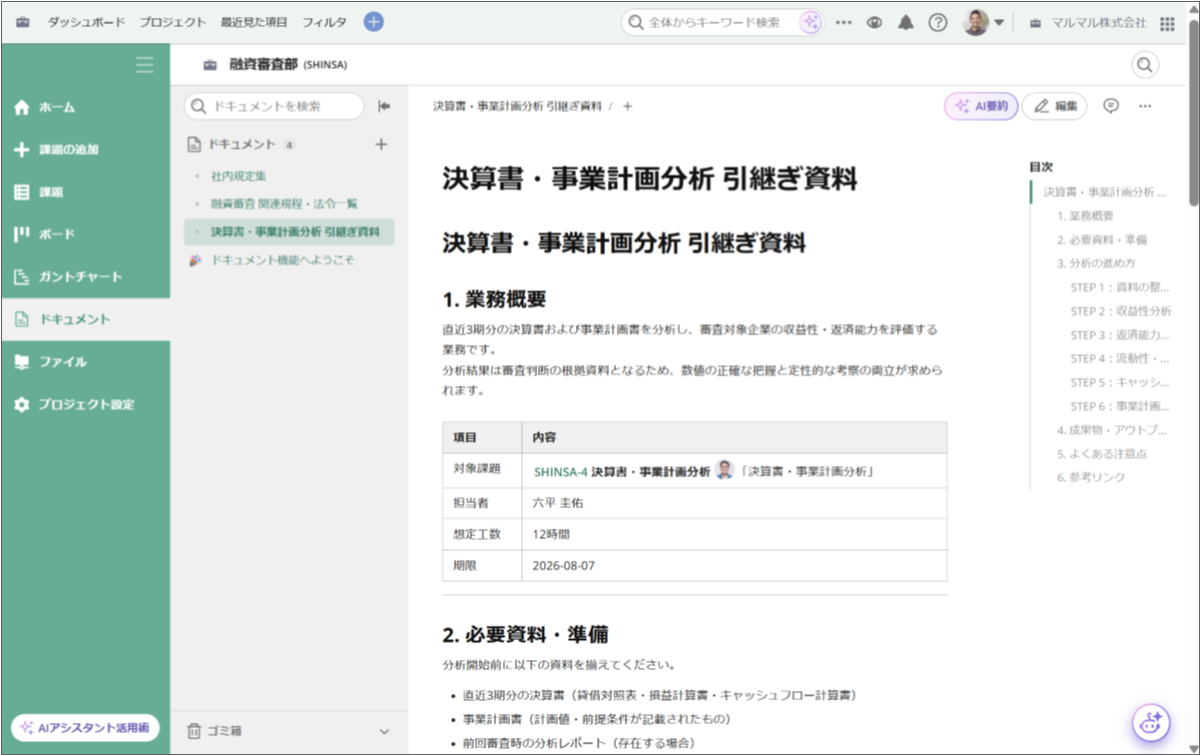Jump to 6. 参考リンク in contents

pos(1091,478)
